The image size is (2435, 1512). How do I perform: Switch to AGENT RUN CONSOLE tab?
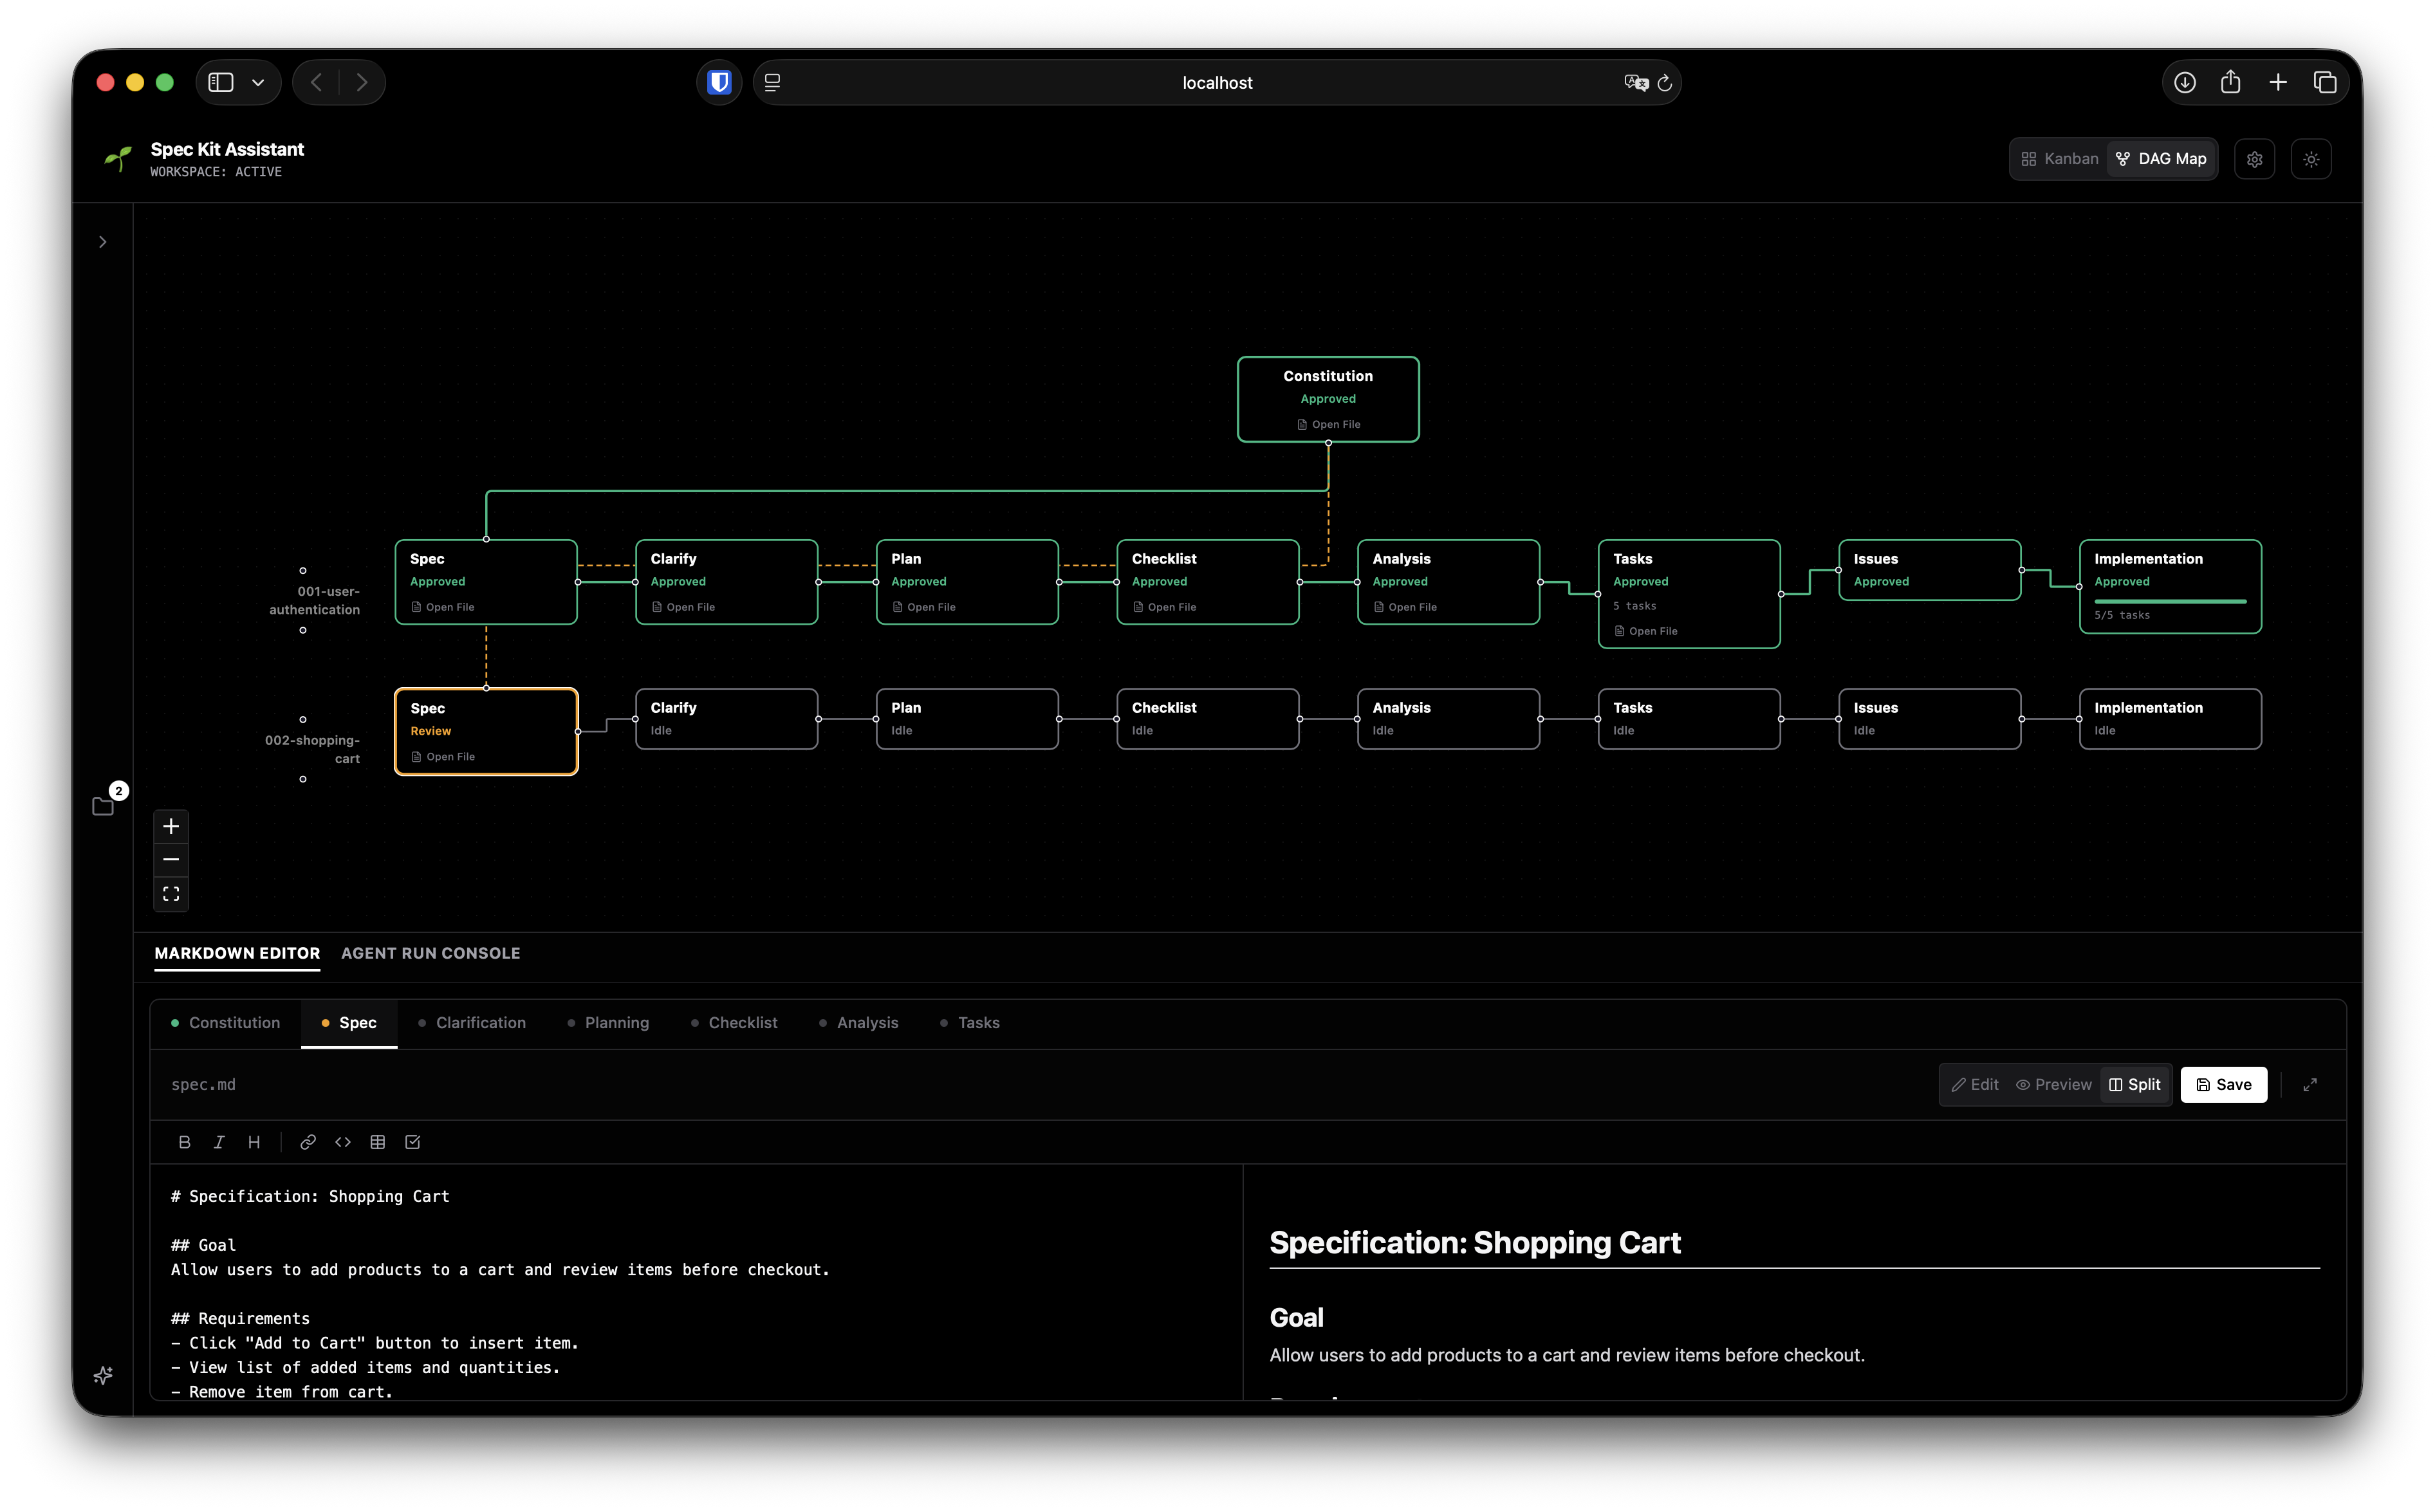pyautogui.click(x=431, y=953)
